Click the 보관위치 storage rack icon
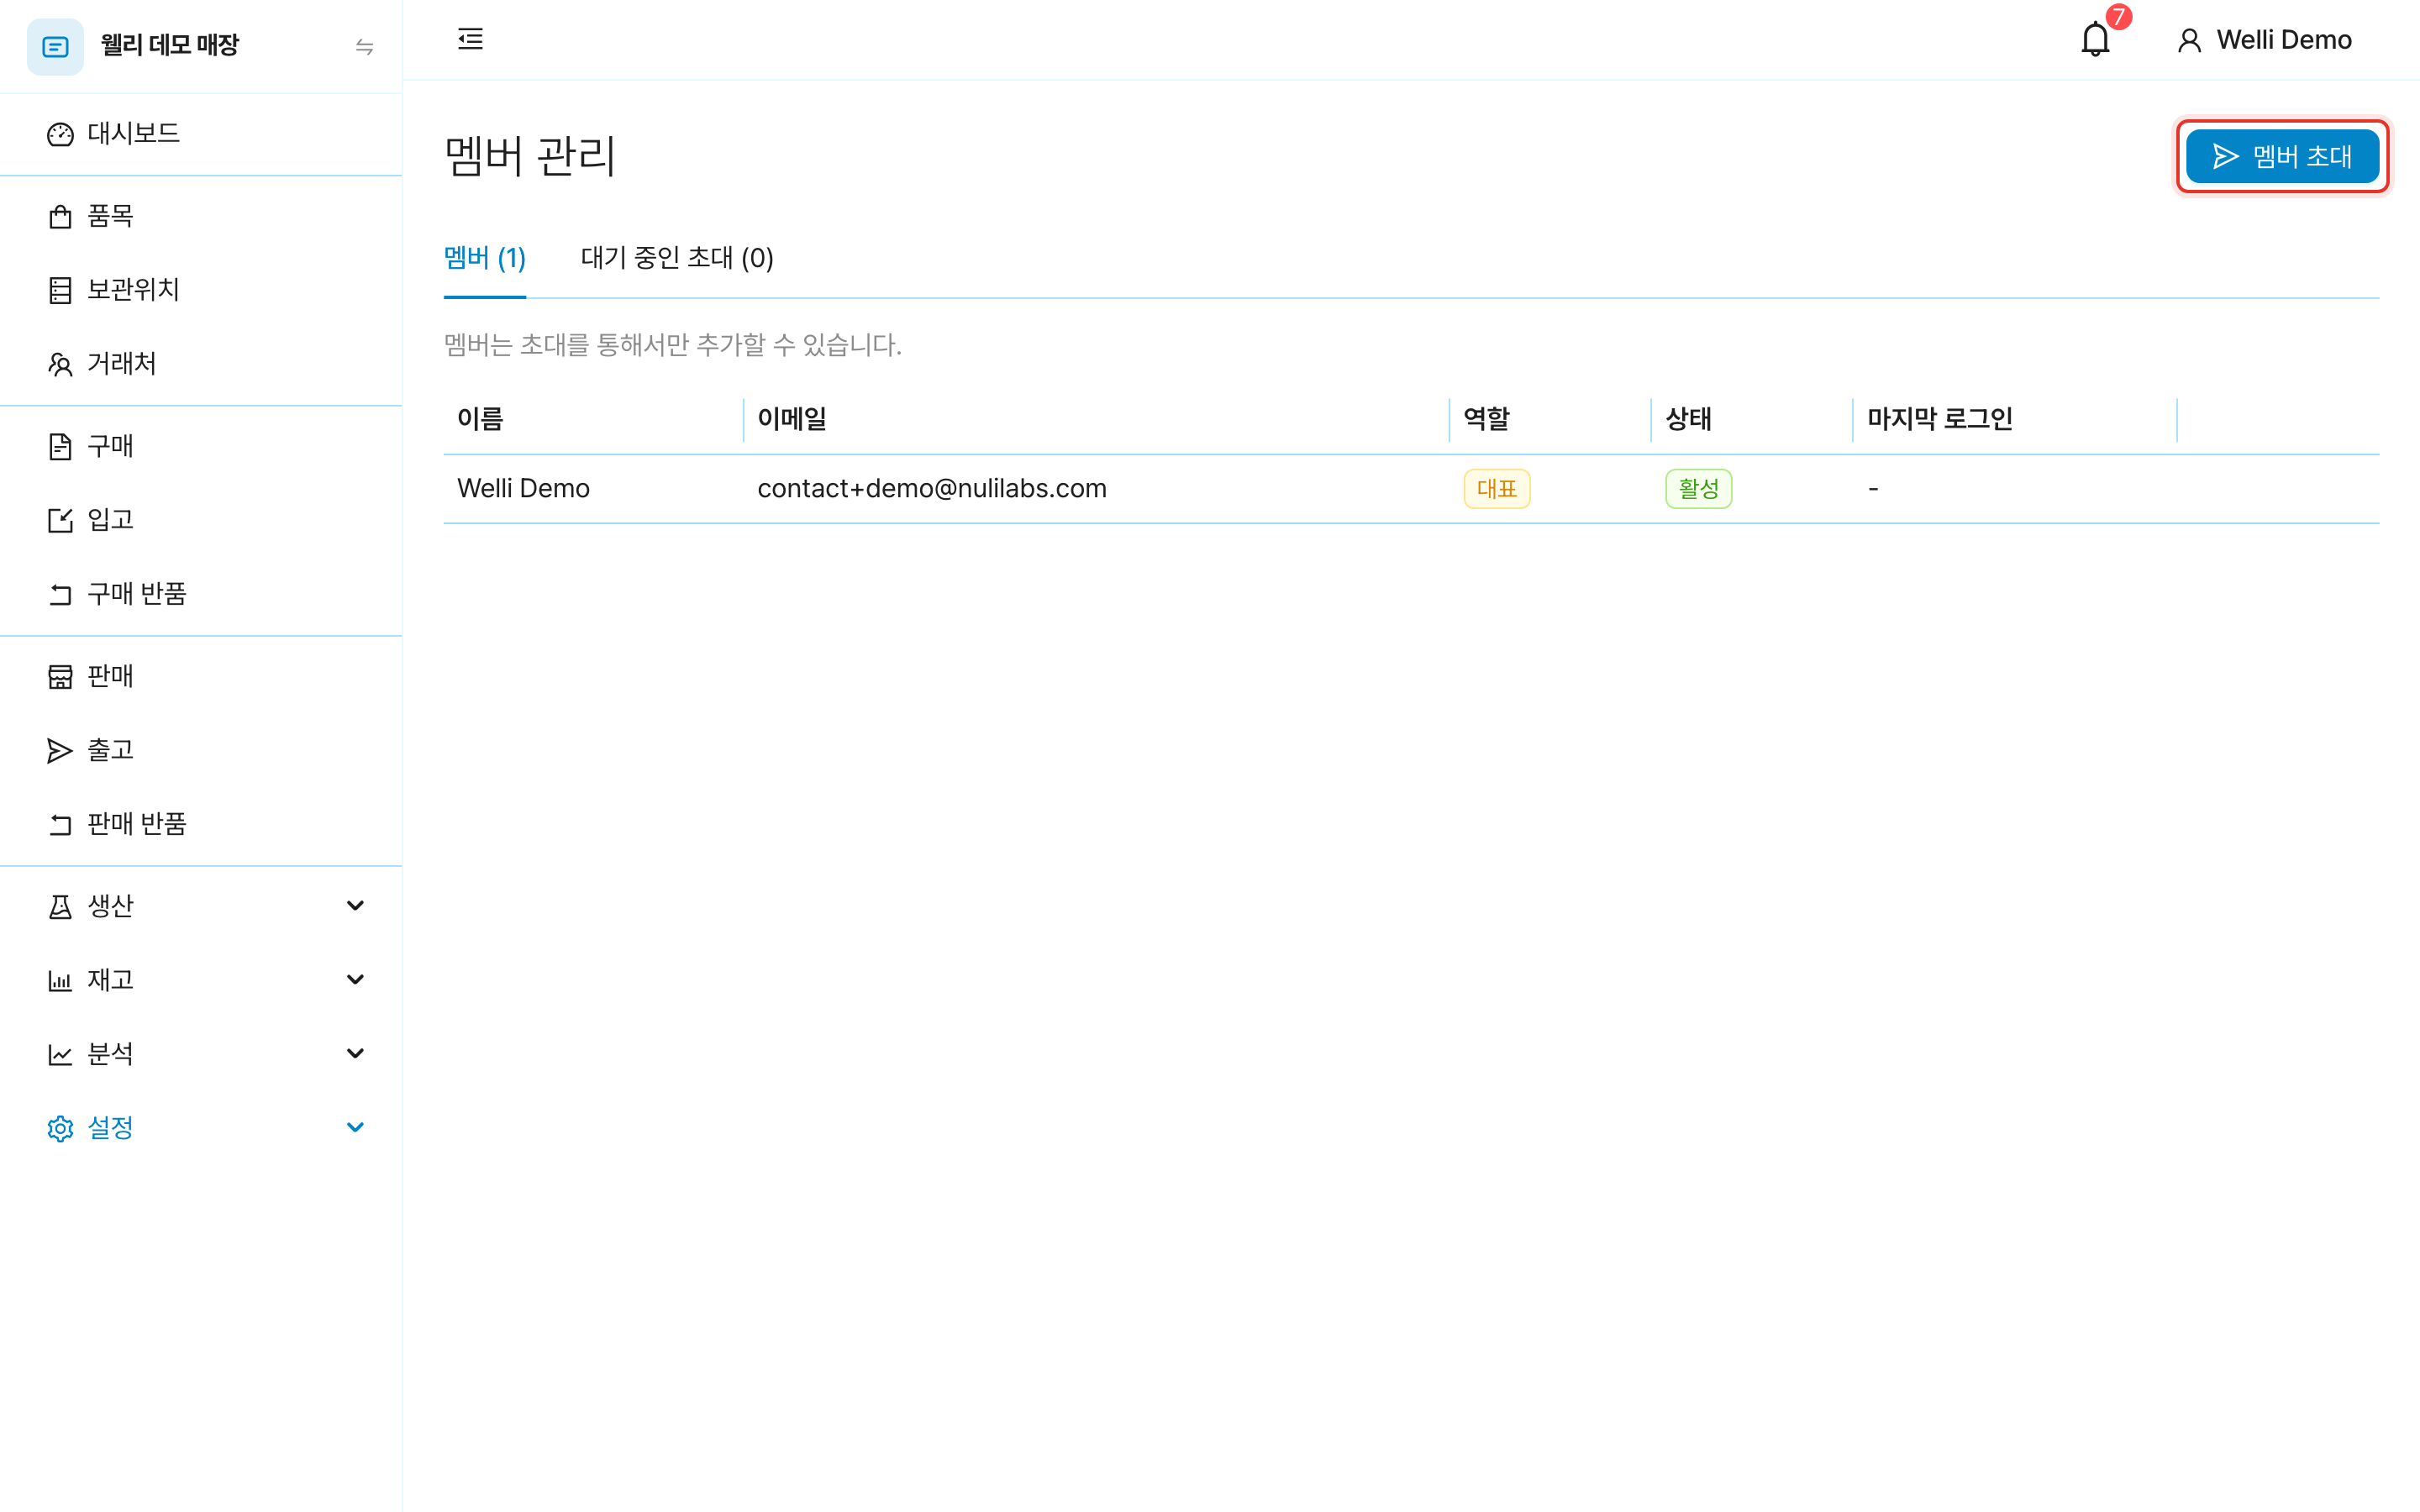 [60, 290]
